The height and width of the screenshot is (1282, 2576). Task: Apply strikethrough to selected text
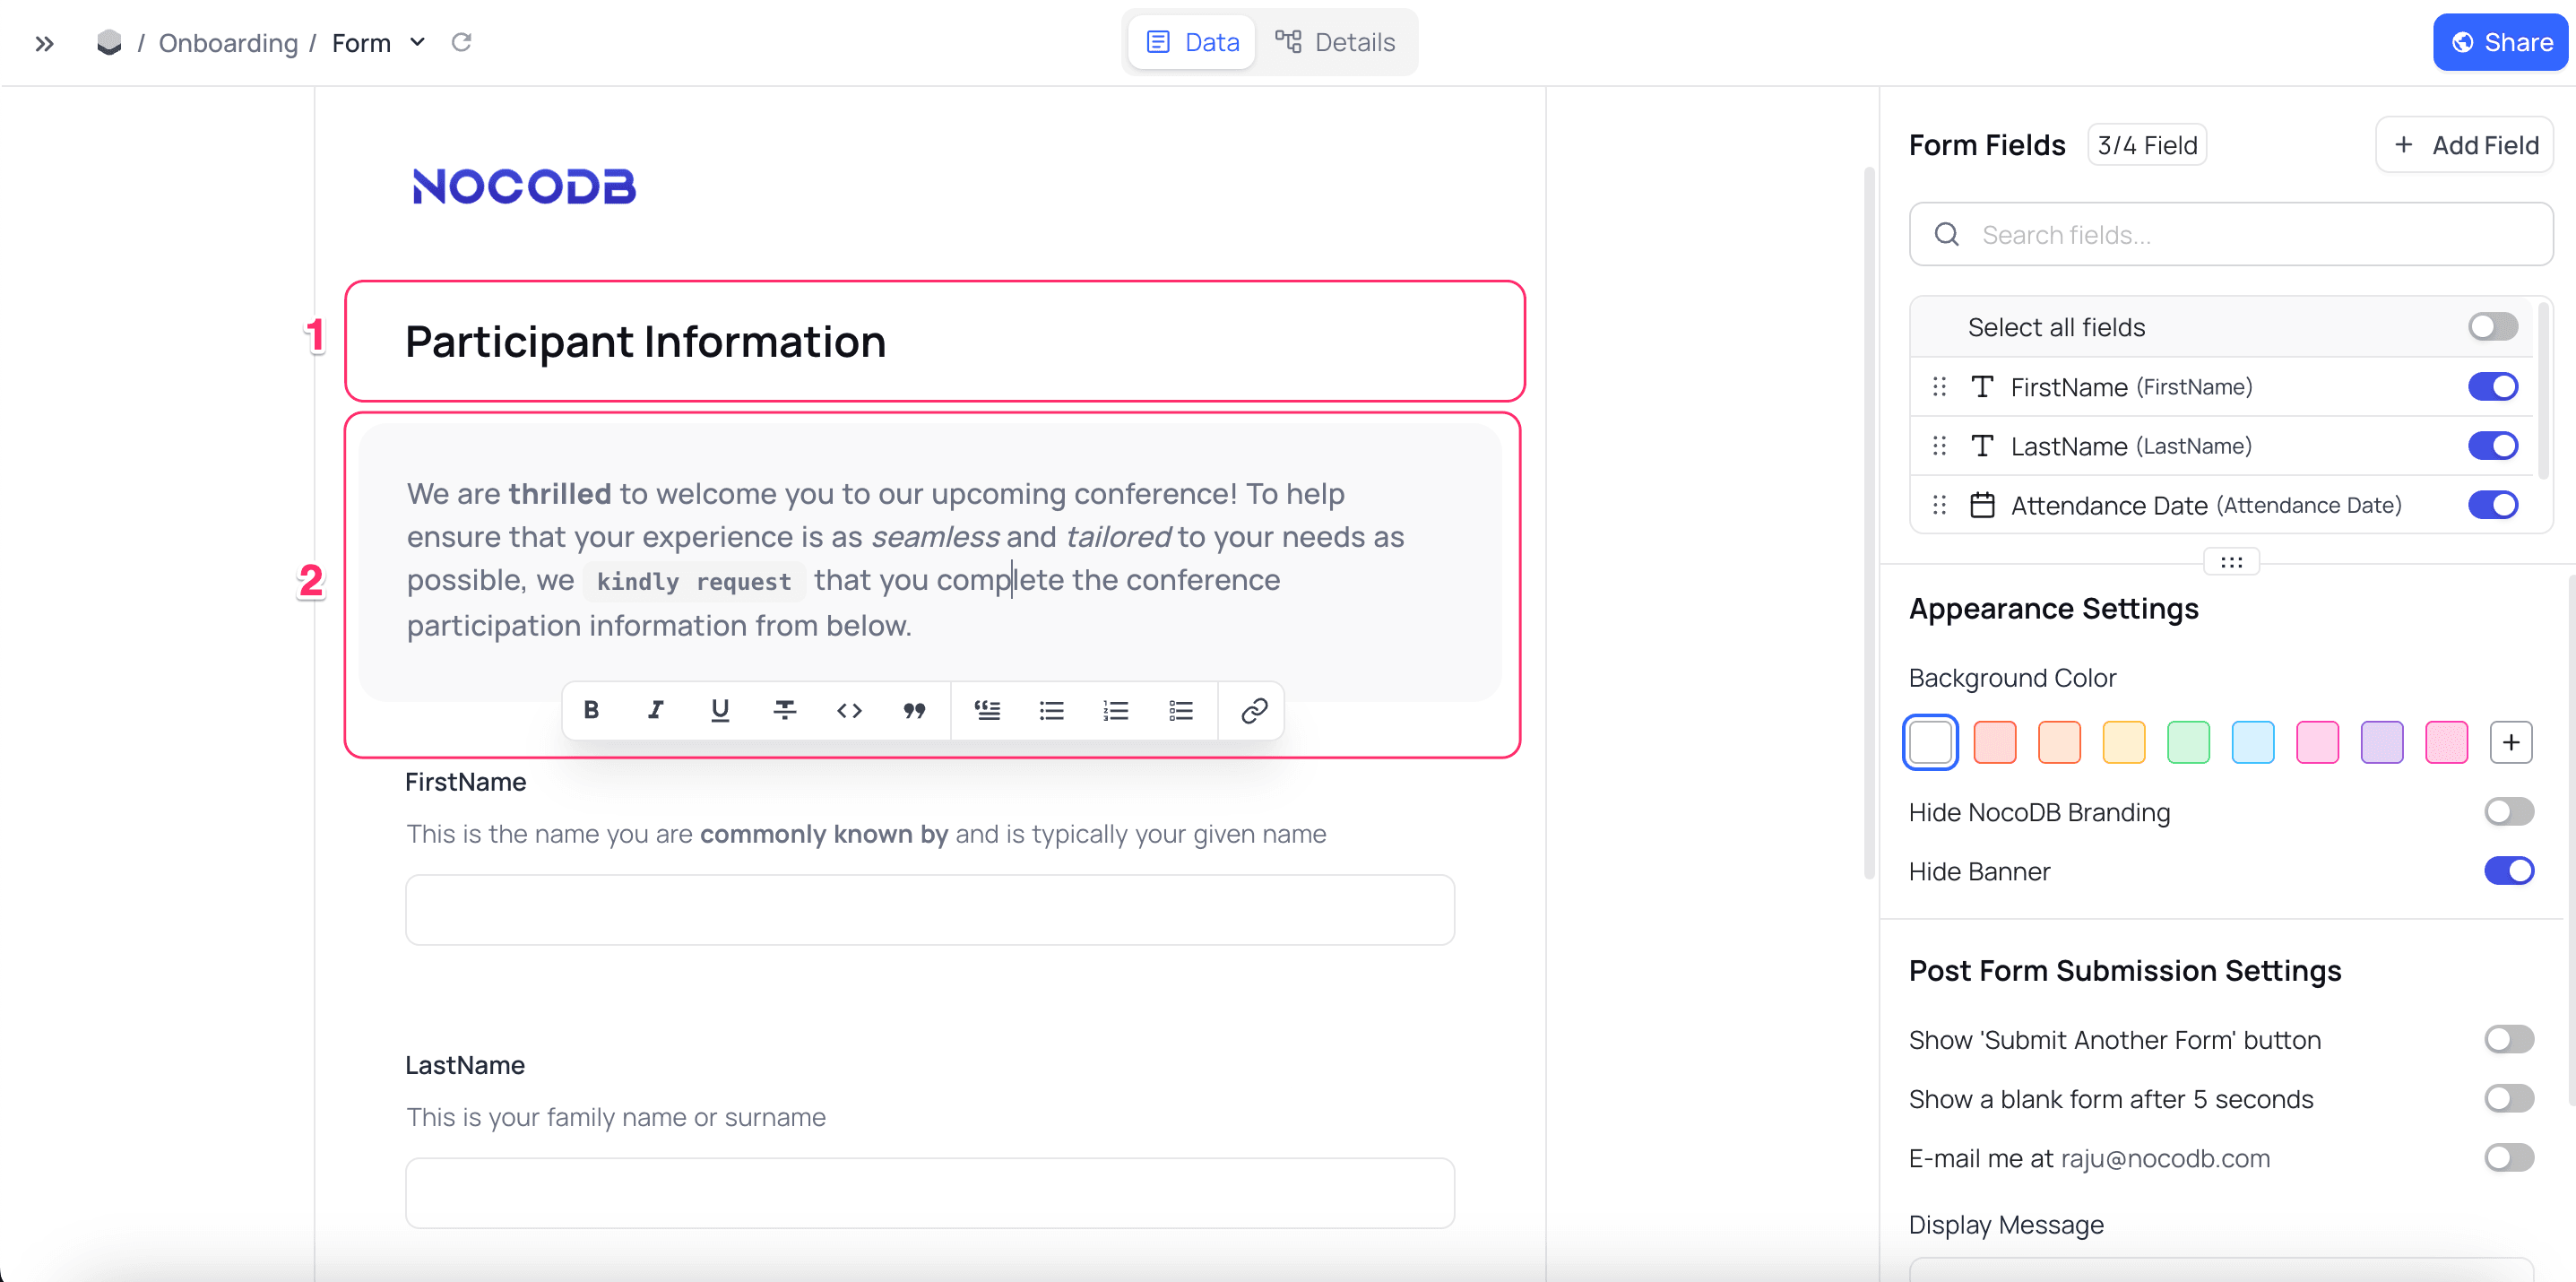tap(785, 710)
